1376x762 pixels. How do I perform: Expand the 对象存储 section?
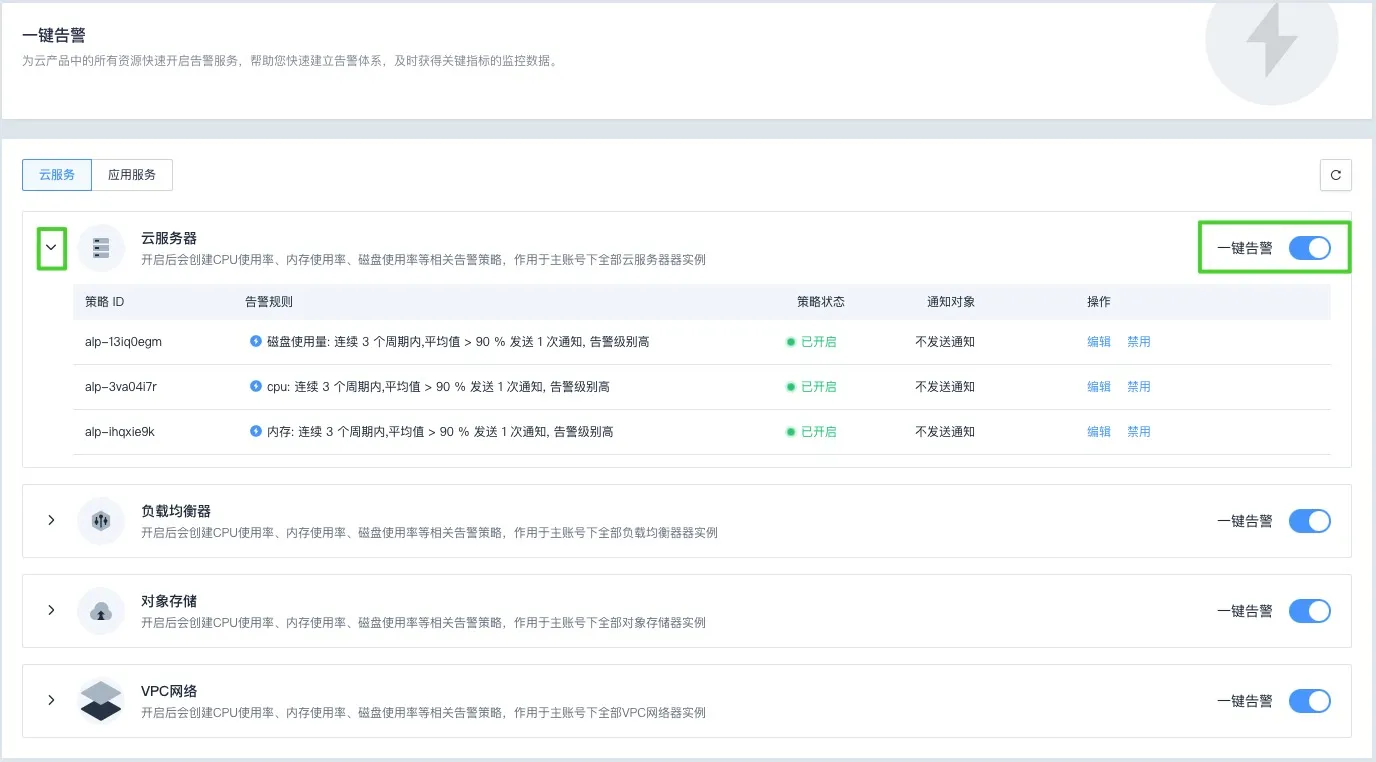52,611
